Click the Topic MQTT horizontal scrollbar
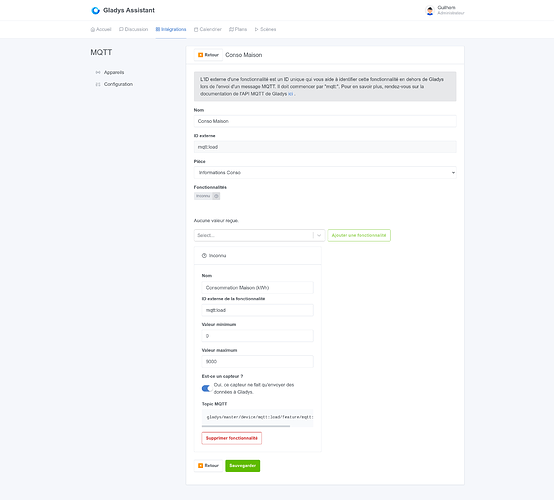 pyautogui.click(x=246, y=426)
